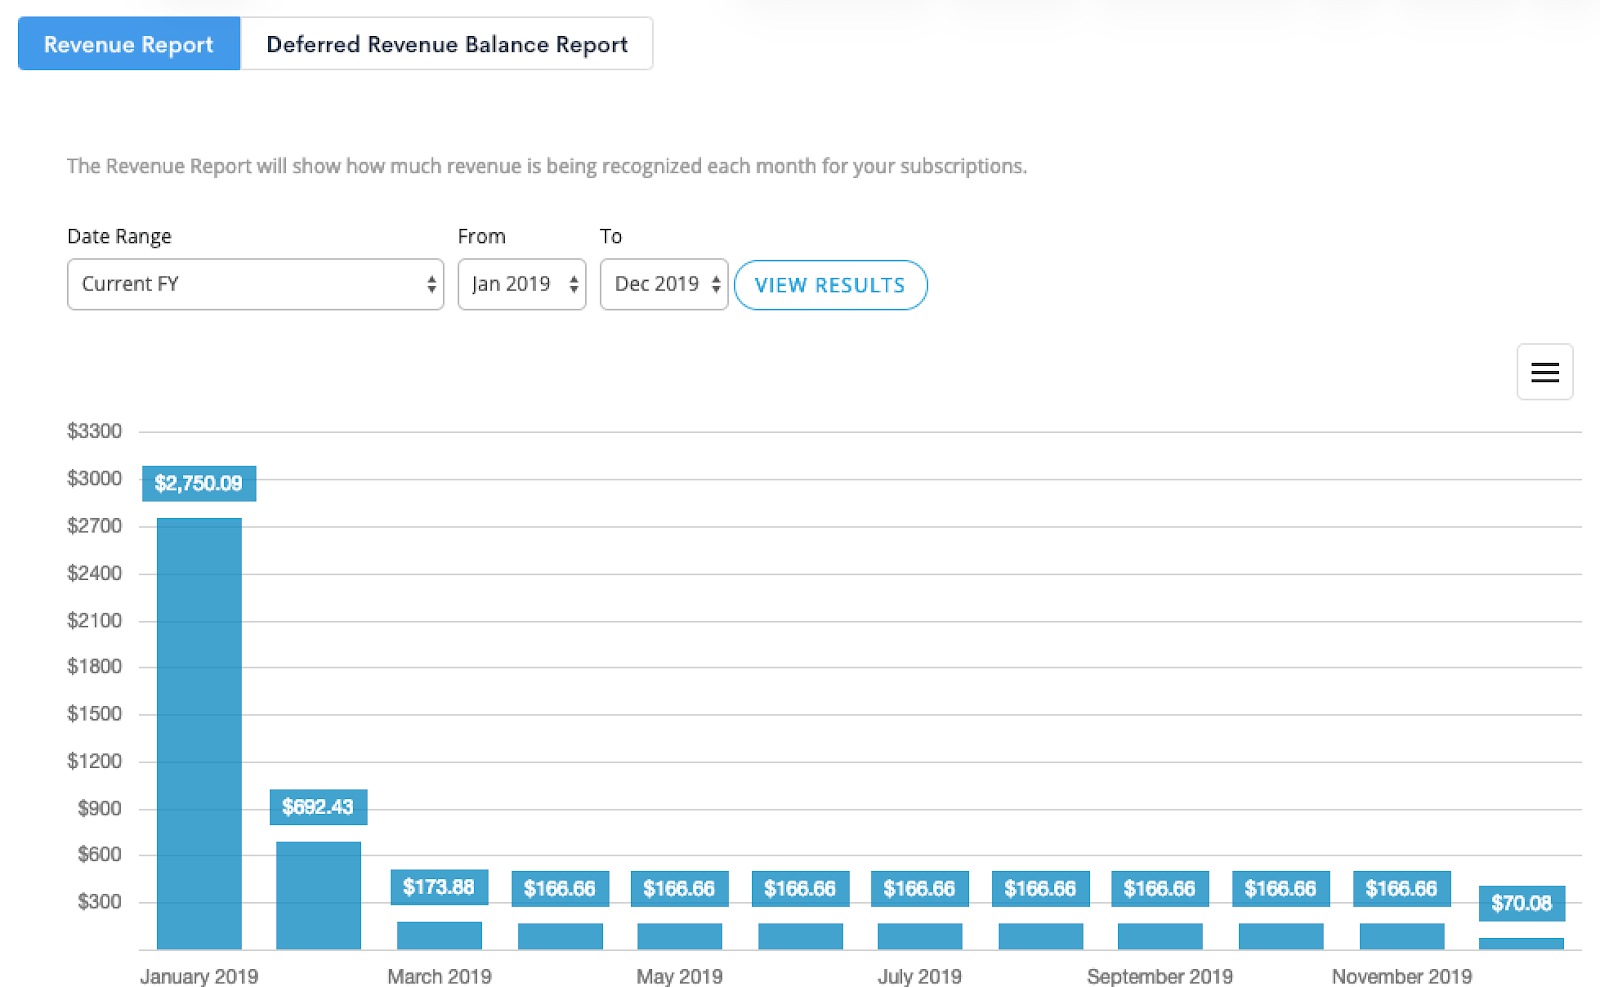Click the VIEW RESULTS button
The image size is (1600, 987).
coord(830,285)
